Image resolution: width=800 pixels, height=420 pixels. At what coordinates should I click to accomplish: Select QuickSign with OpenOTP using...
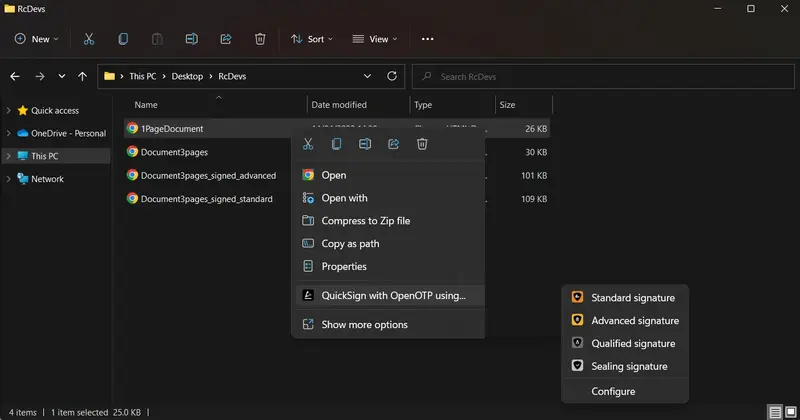click(x=389, y=295)
